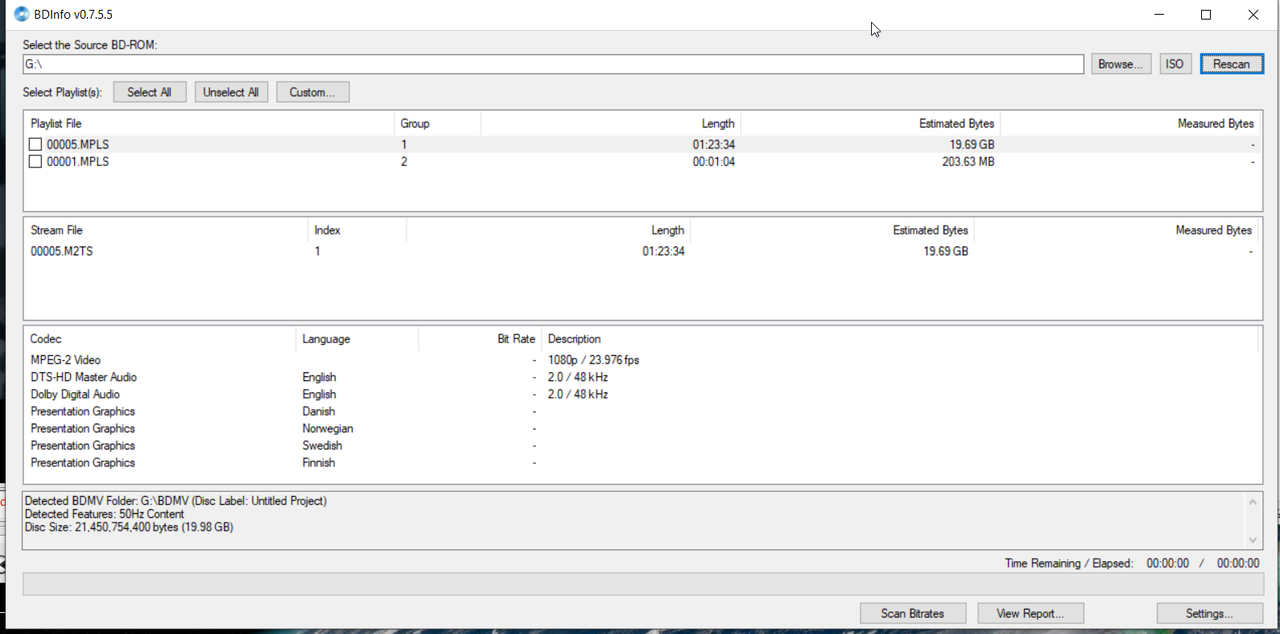The image size is (1280, 634).
Task: Sort playlists by Length column header
Action: (x=610, y=124)
